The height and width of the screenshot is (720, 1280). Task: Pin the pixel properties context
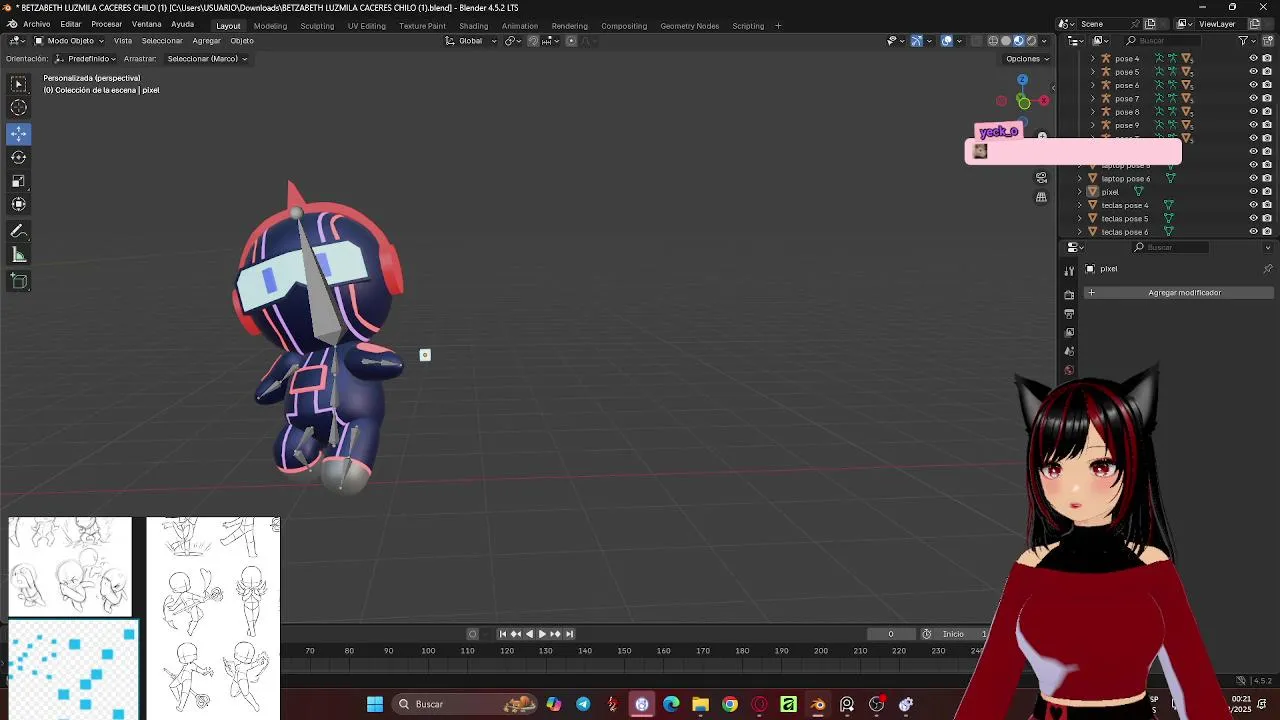[x=1268, y=269]
